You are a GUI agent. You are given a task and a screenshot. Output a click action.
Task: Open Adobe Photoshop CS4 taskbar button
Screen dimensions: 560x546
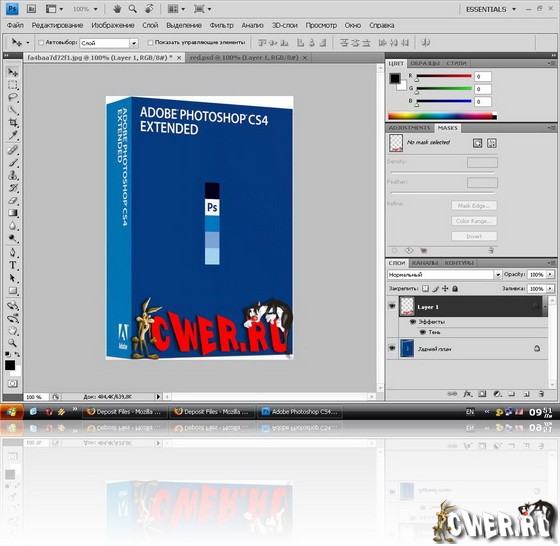click(x=300, y=412)
